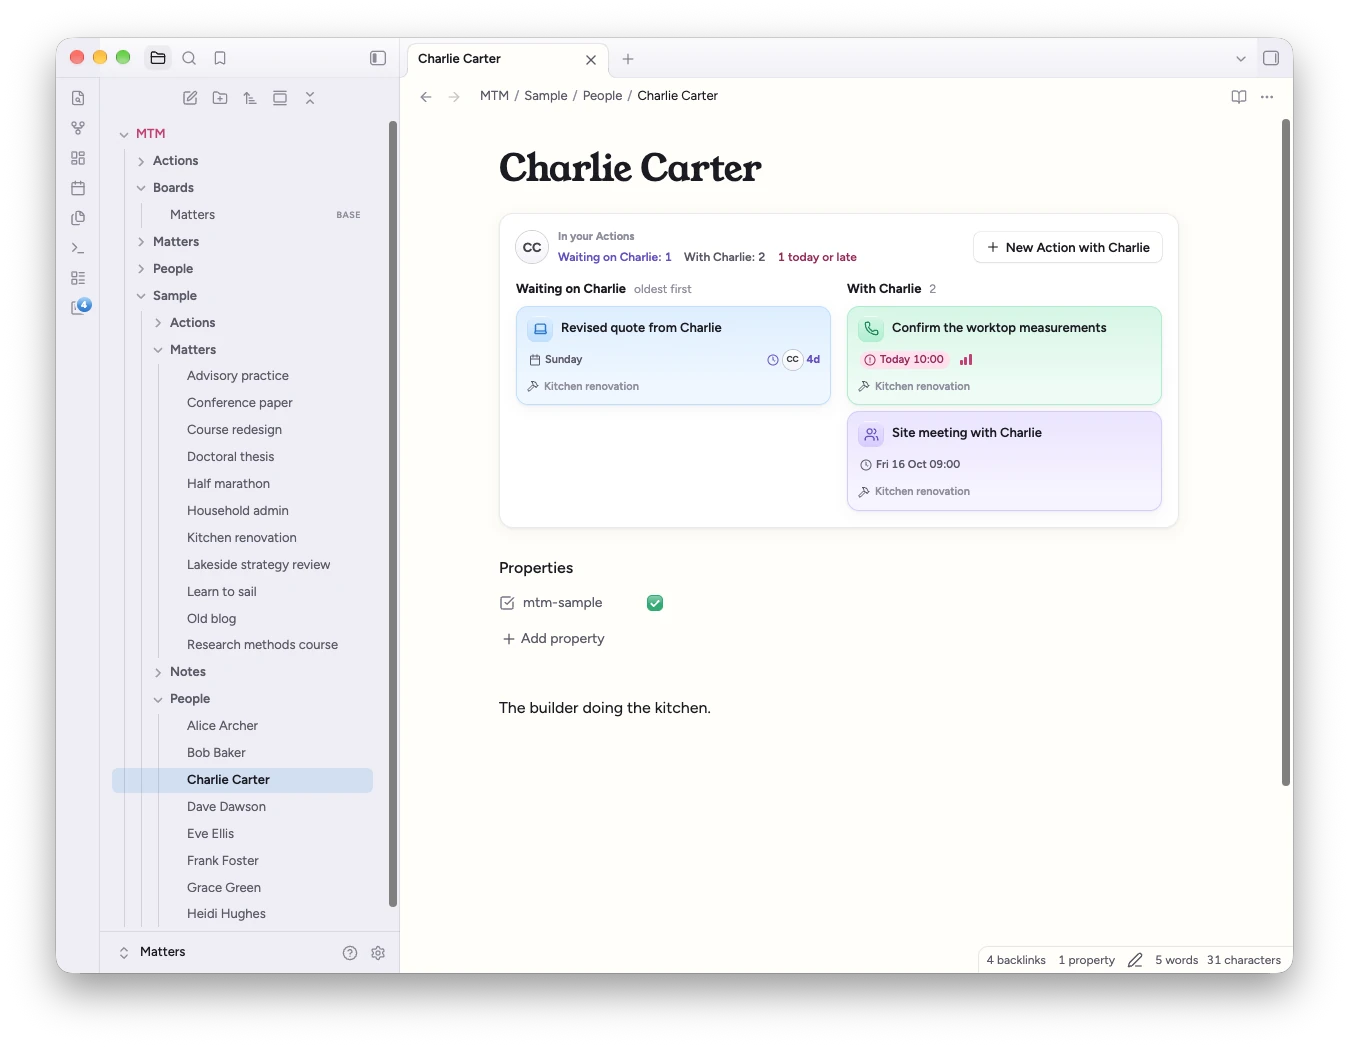Open templates ribbon icon
The width and height of the screenshot is (1349, 1047).
78,218
